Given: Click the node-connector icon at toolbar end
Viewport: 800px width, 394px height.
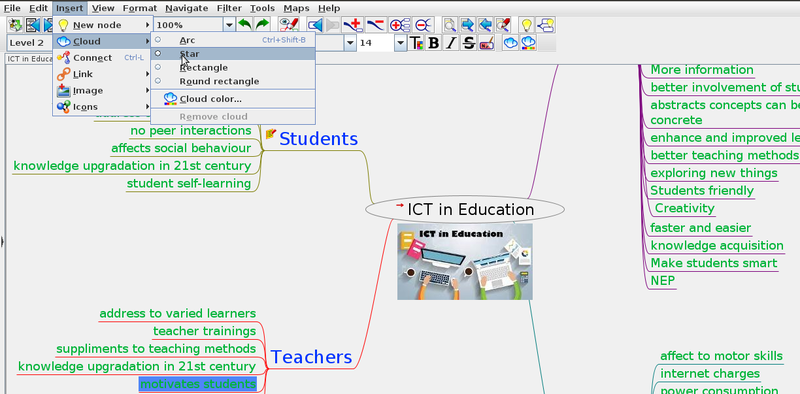Looking at the screenshot, I should point(545,24).
